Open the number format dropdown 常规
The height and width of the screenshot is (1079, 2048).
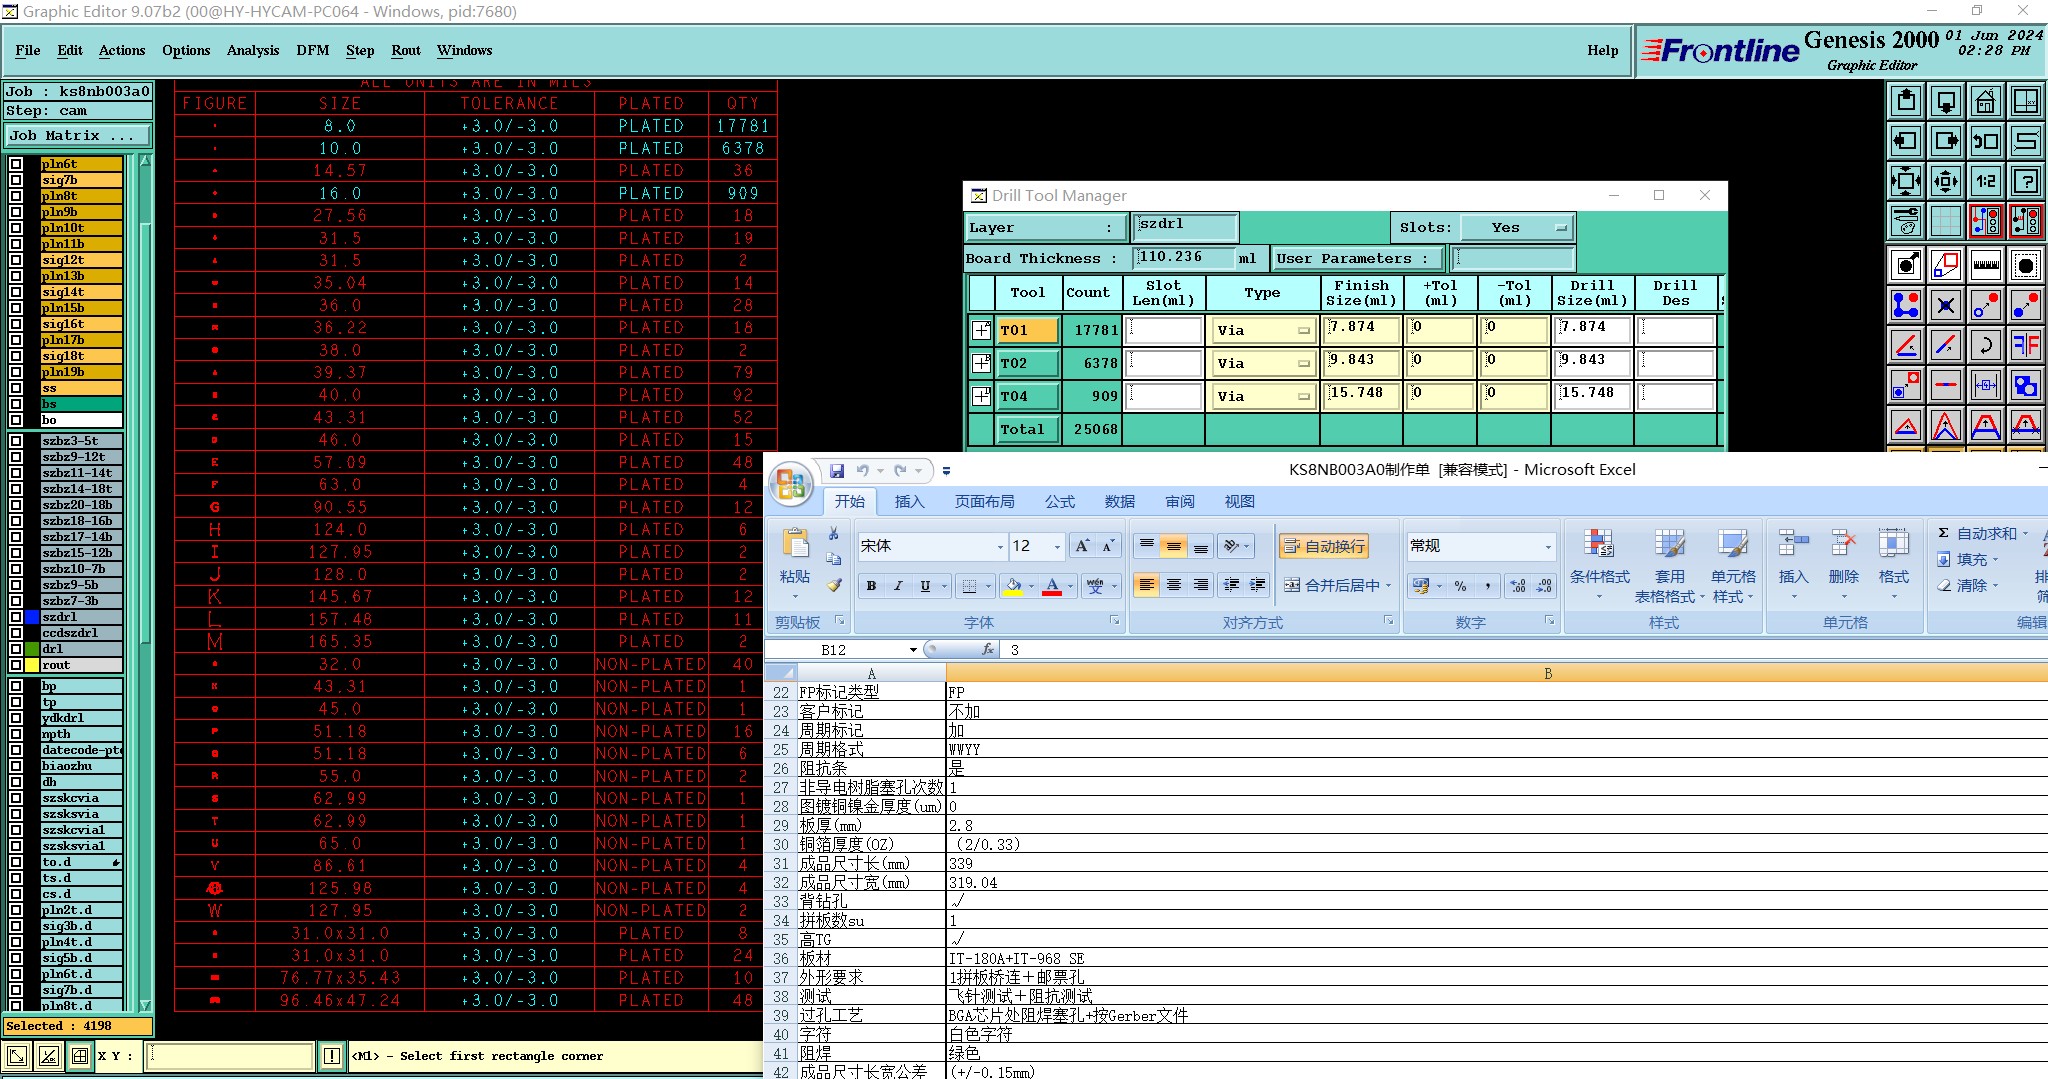click(1548, 546)
